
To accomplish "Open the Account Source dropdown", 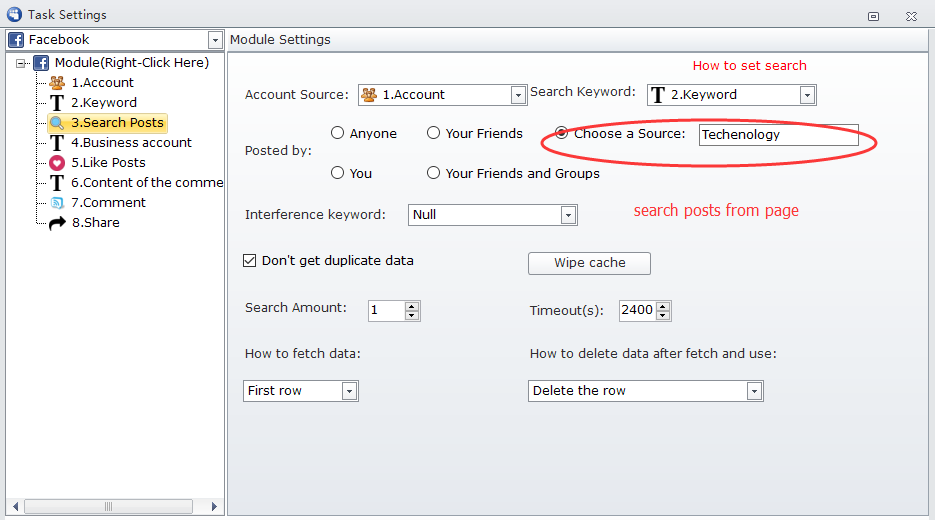I will coord(518,95).
